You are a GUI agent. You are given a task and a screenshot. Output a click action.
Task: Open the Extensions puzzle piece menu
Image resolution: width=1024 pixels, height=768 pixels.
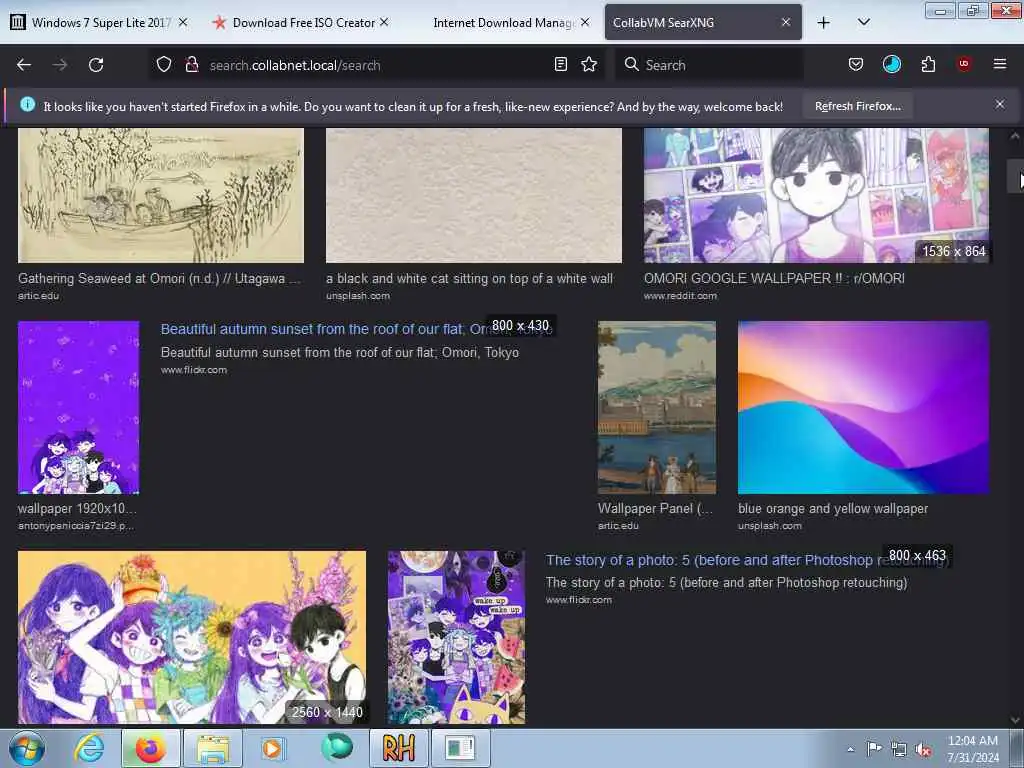click(928, 64)
